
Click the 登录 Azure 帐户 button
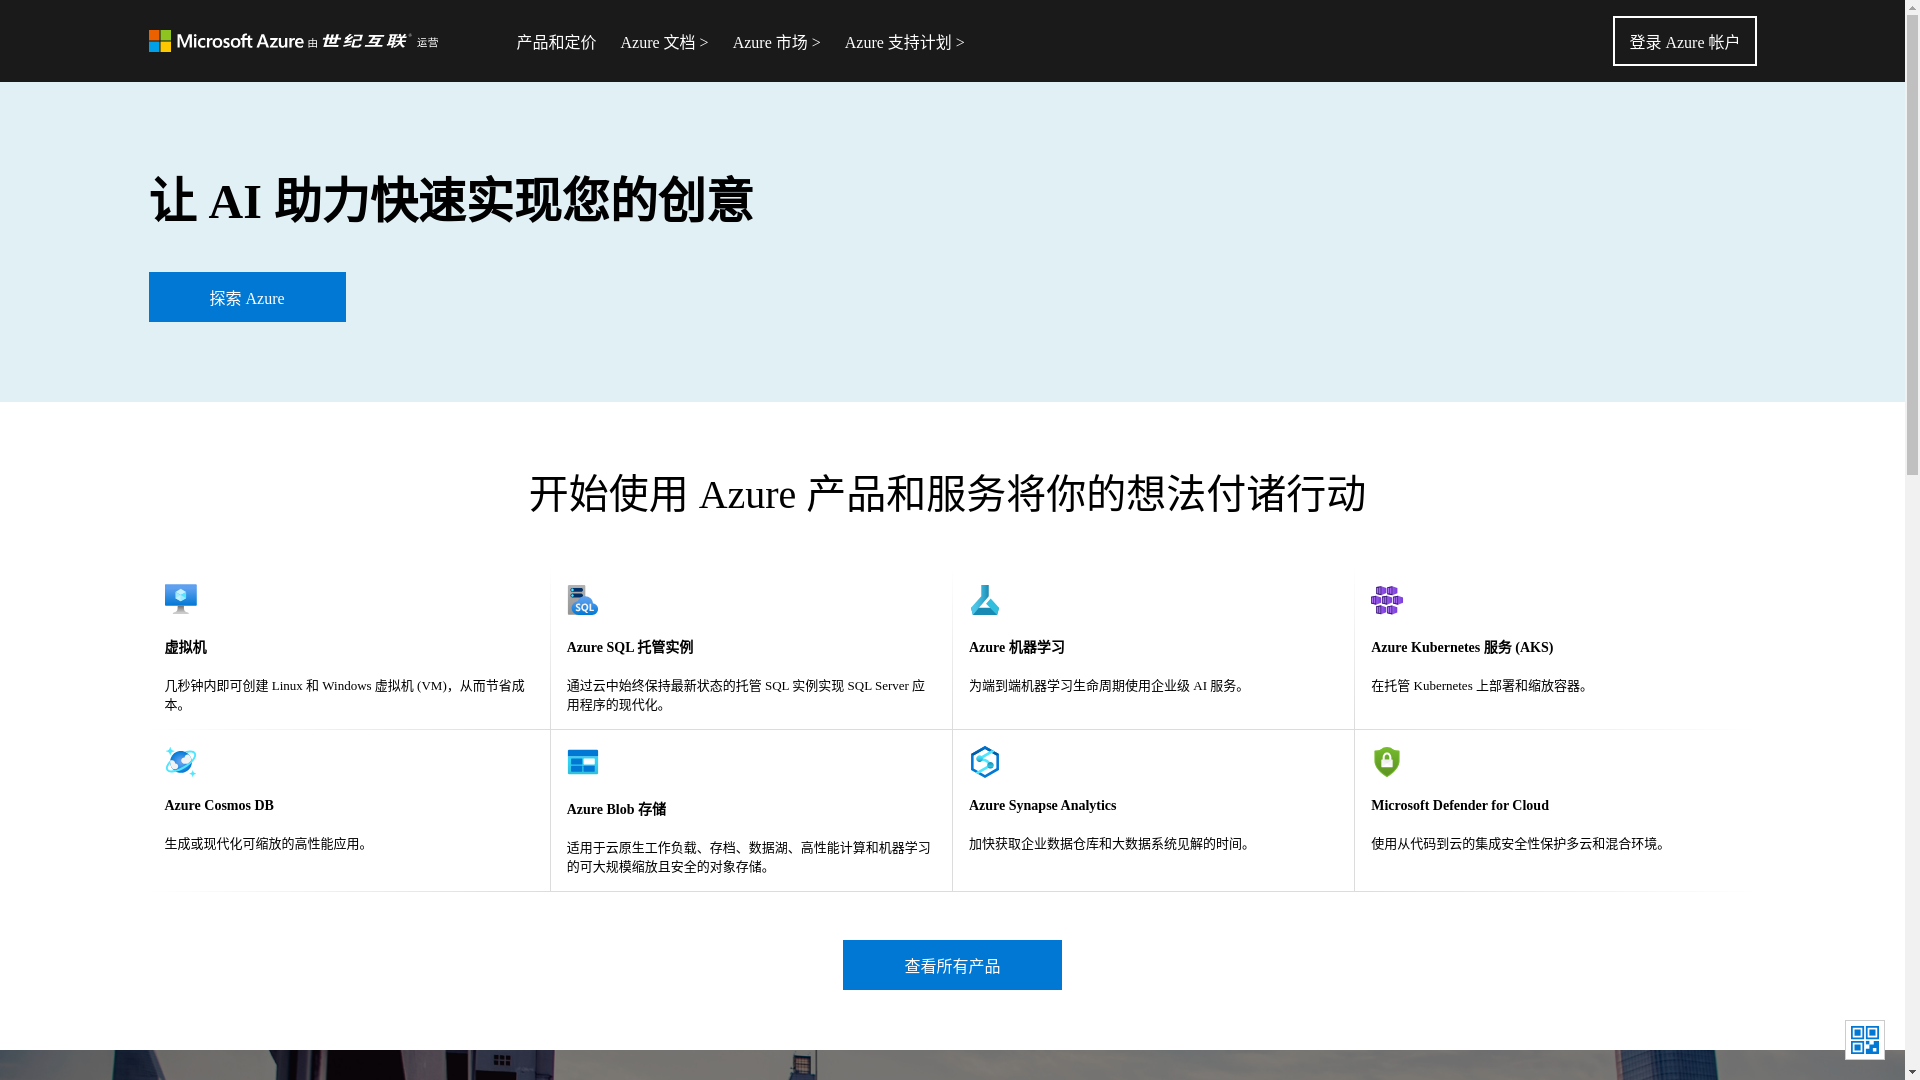point(1685,41)
